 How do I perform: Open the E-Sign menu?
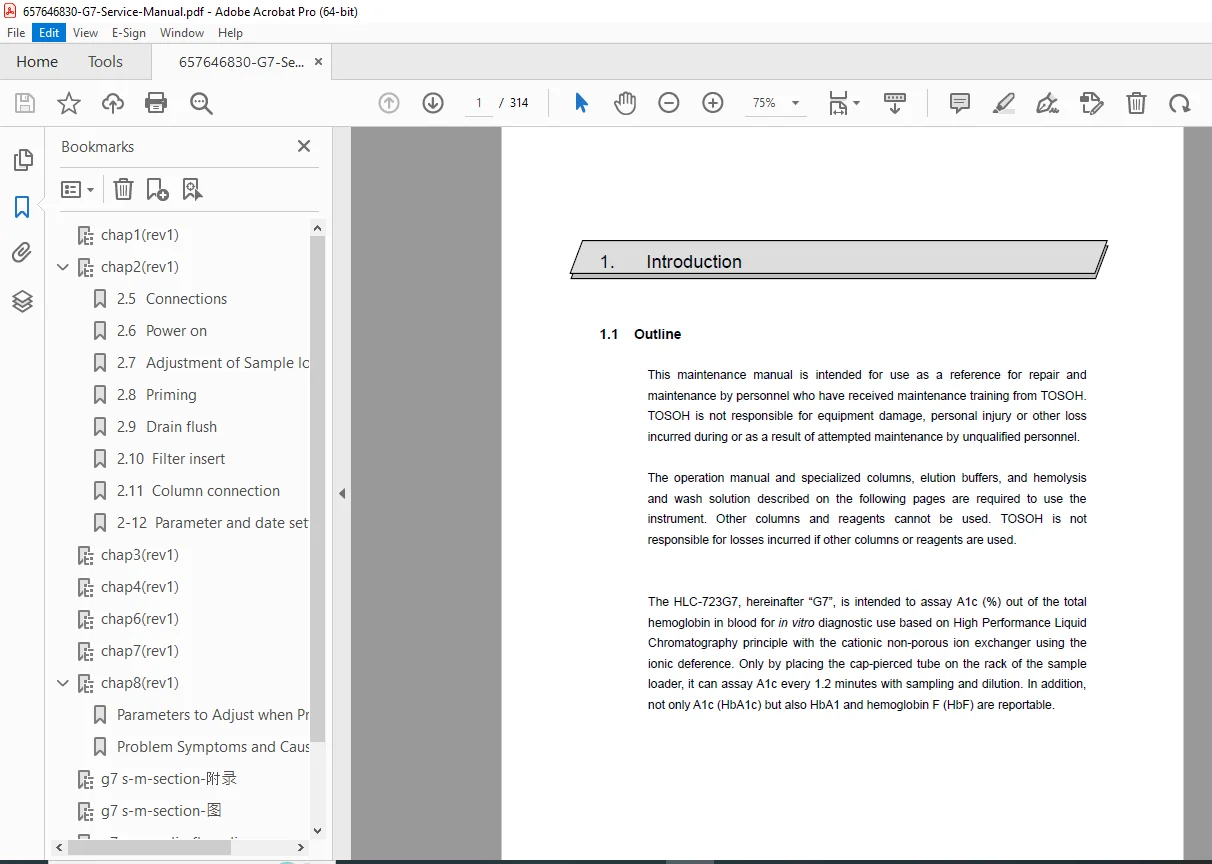(x=129, y=33)
